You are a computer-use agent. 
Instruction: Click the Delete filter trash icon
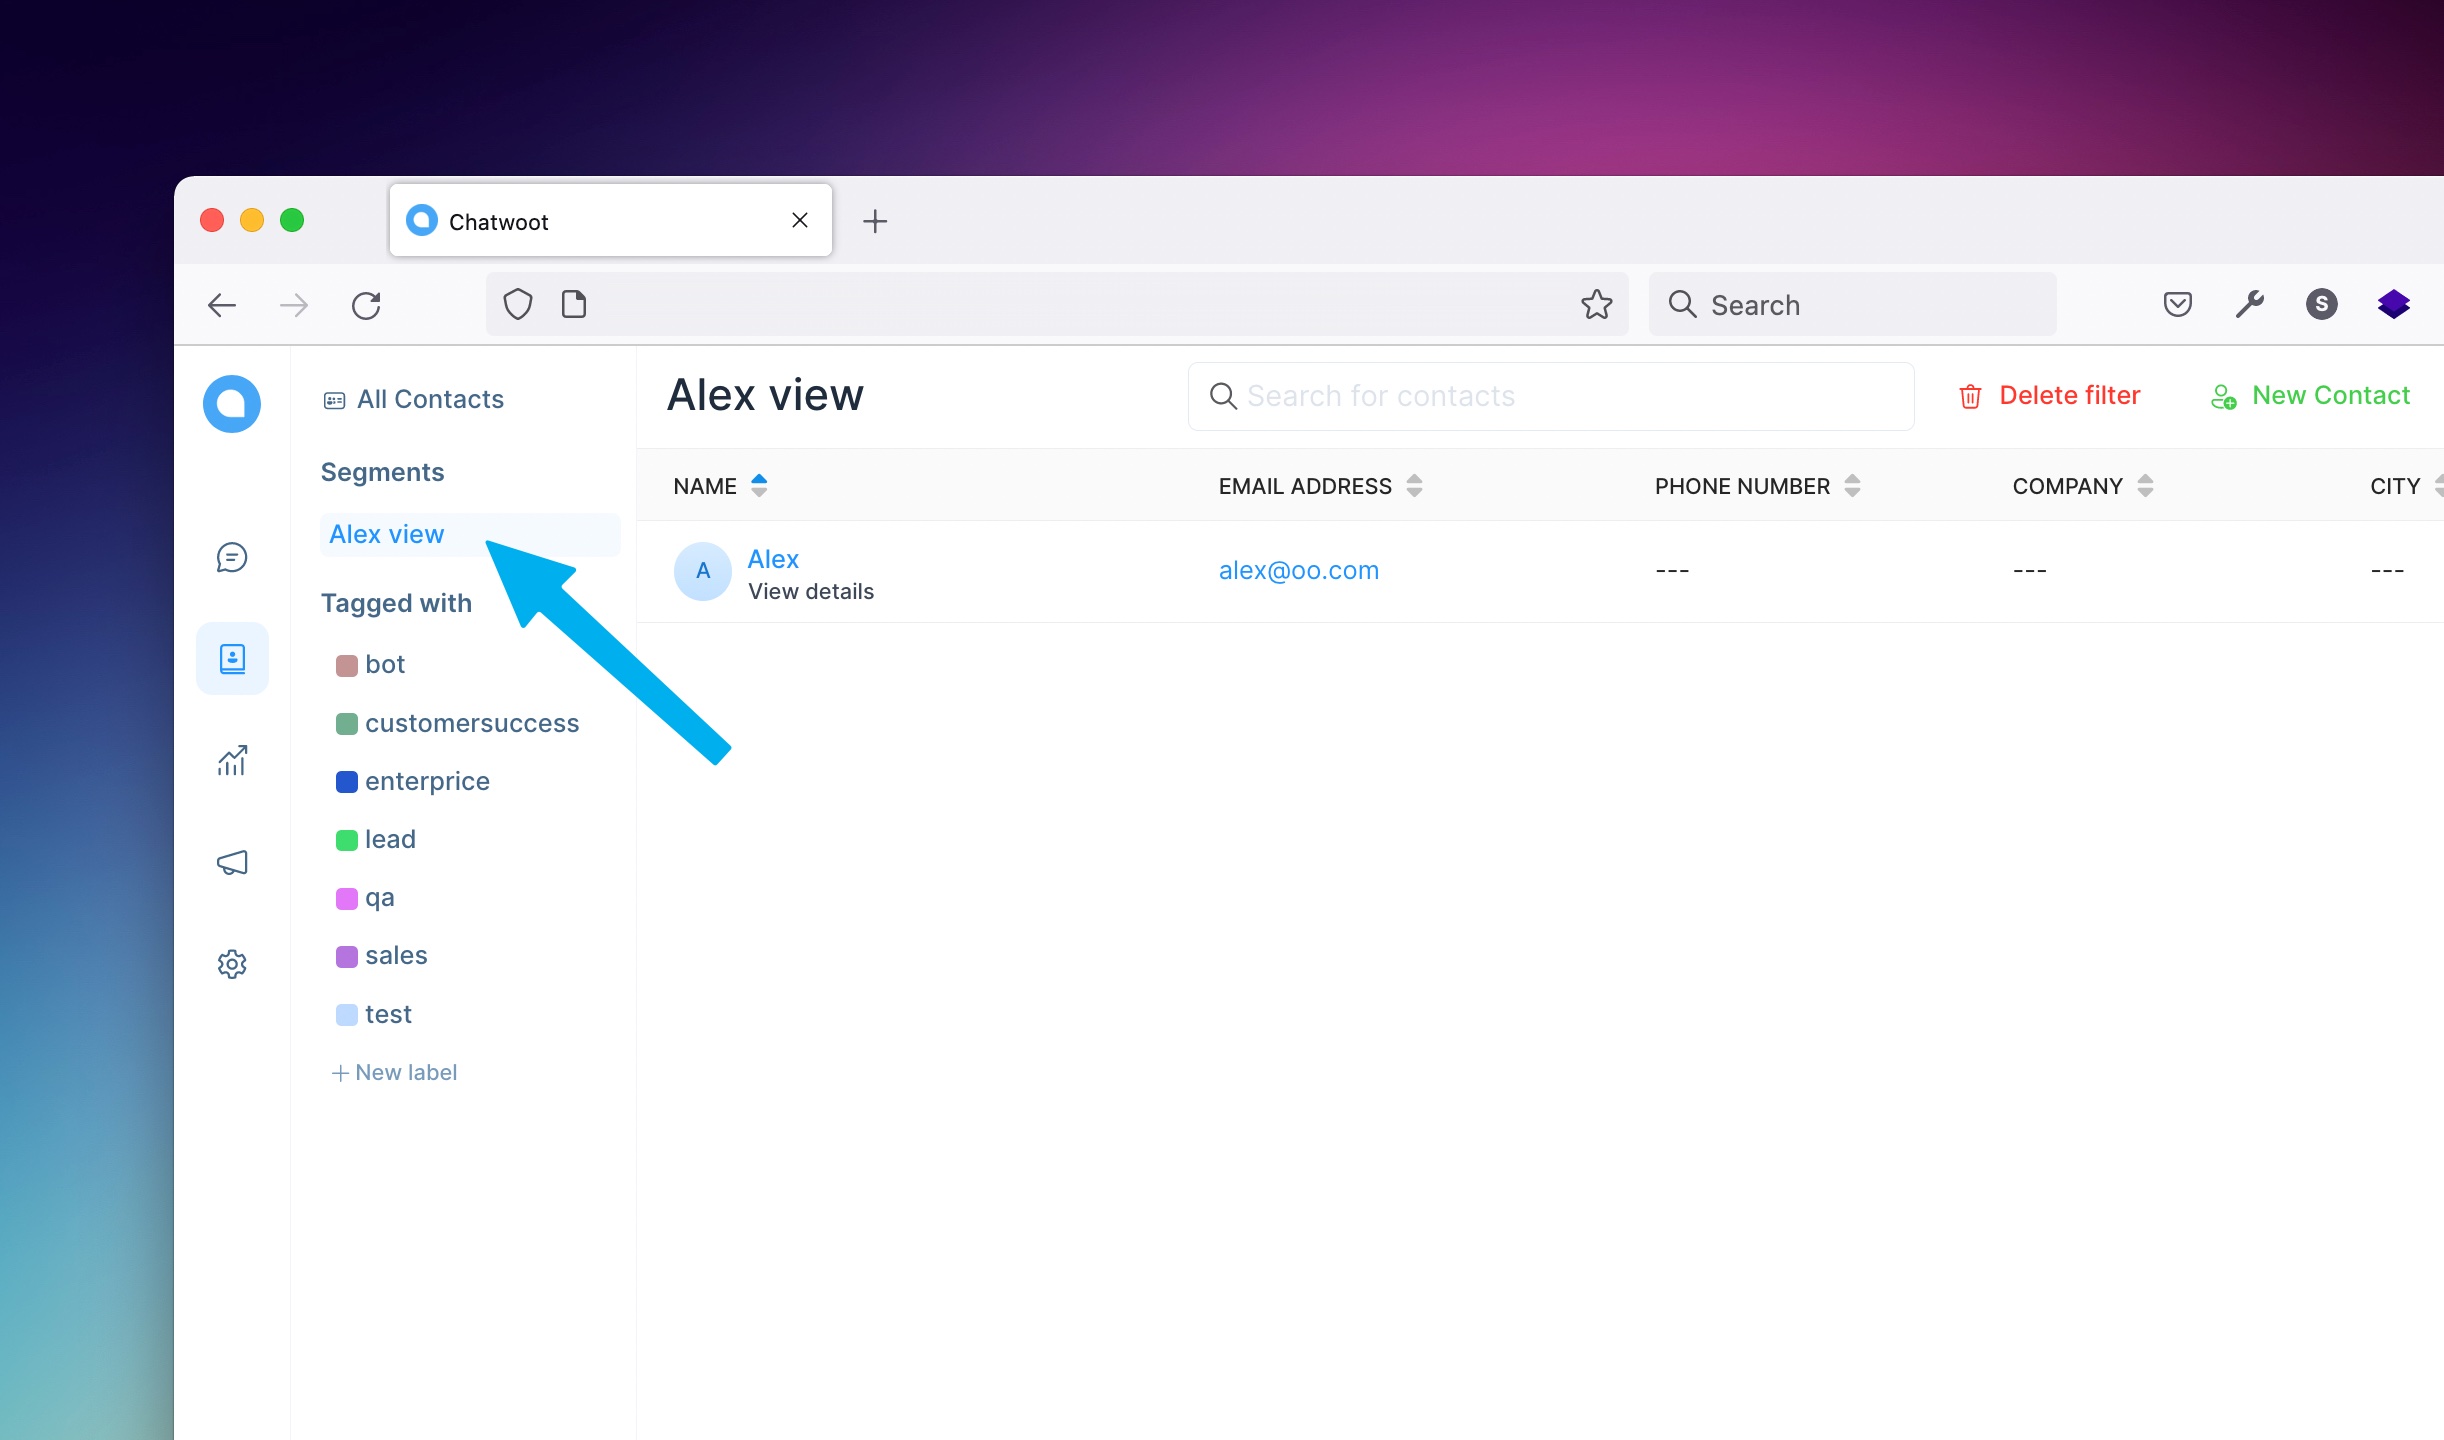pyautogui.click(x=1969, y=394)
